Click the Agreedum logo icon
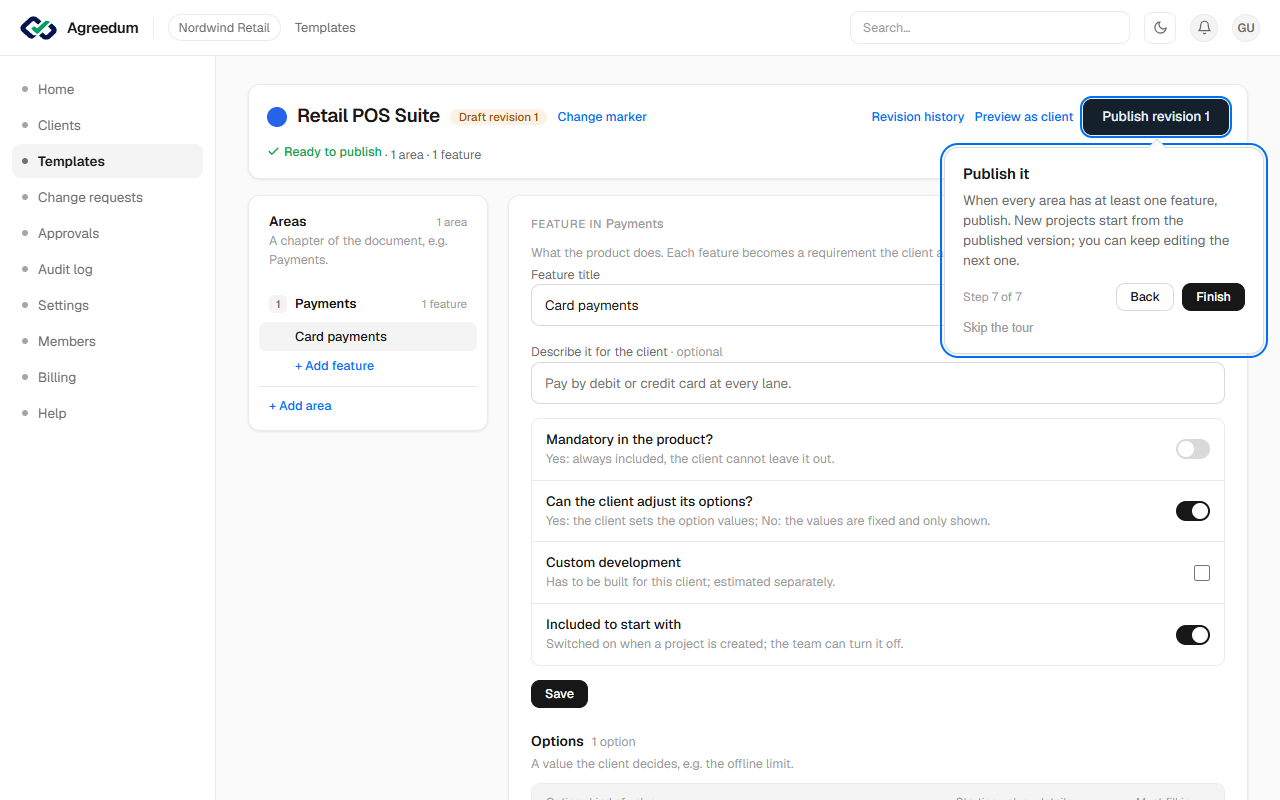Viewport: 1280px width, 800px height. click(x=38, y=28)
